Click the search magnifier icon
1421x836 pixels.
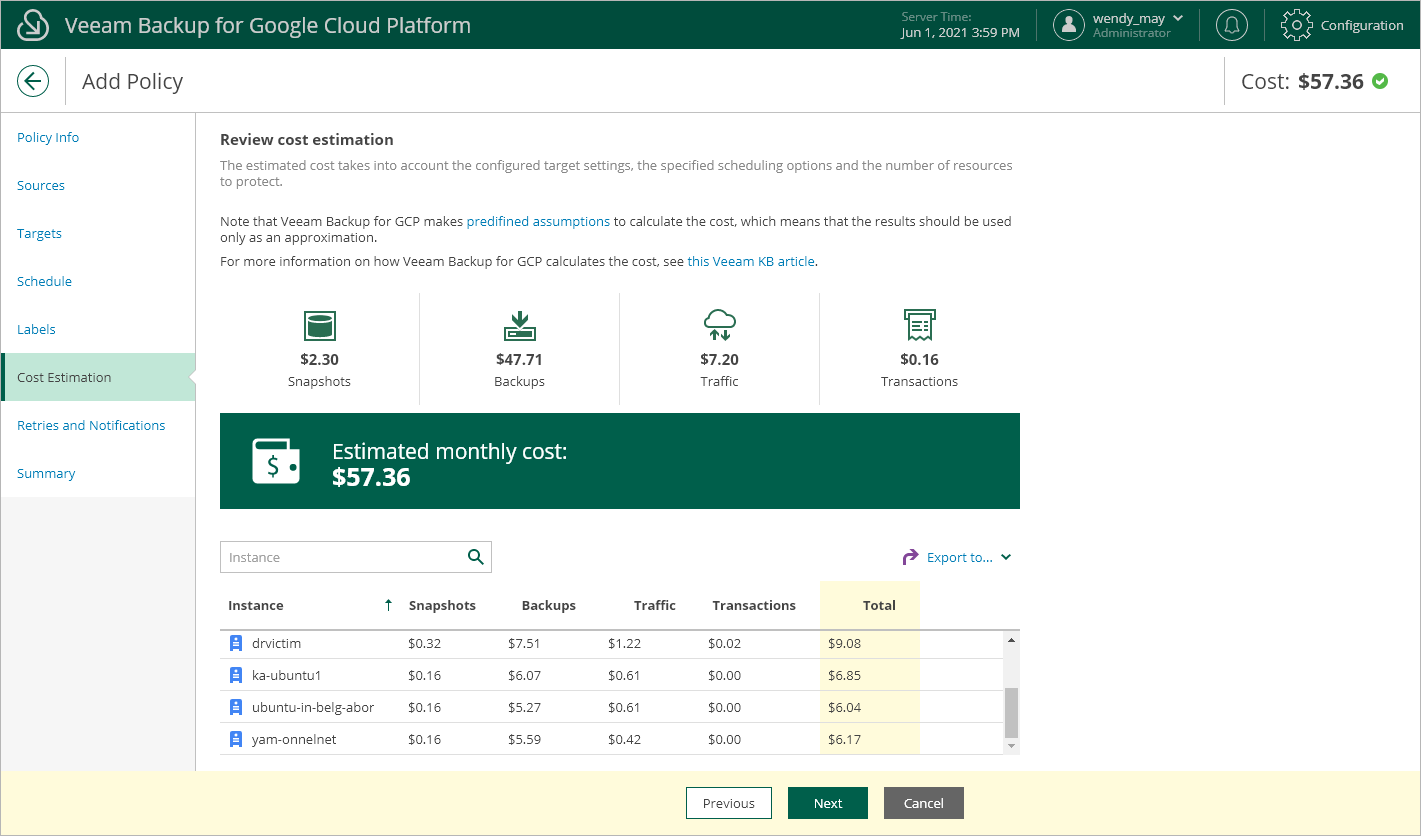tap(476, 557)
